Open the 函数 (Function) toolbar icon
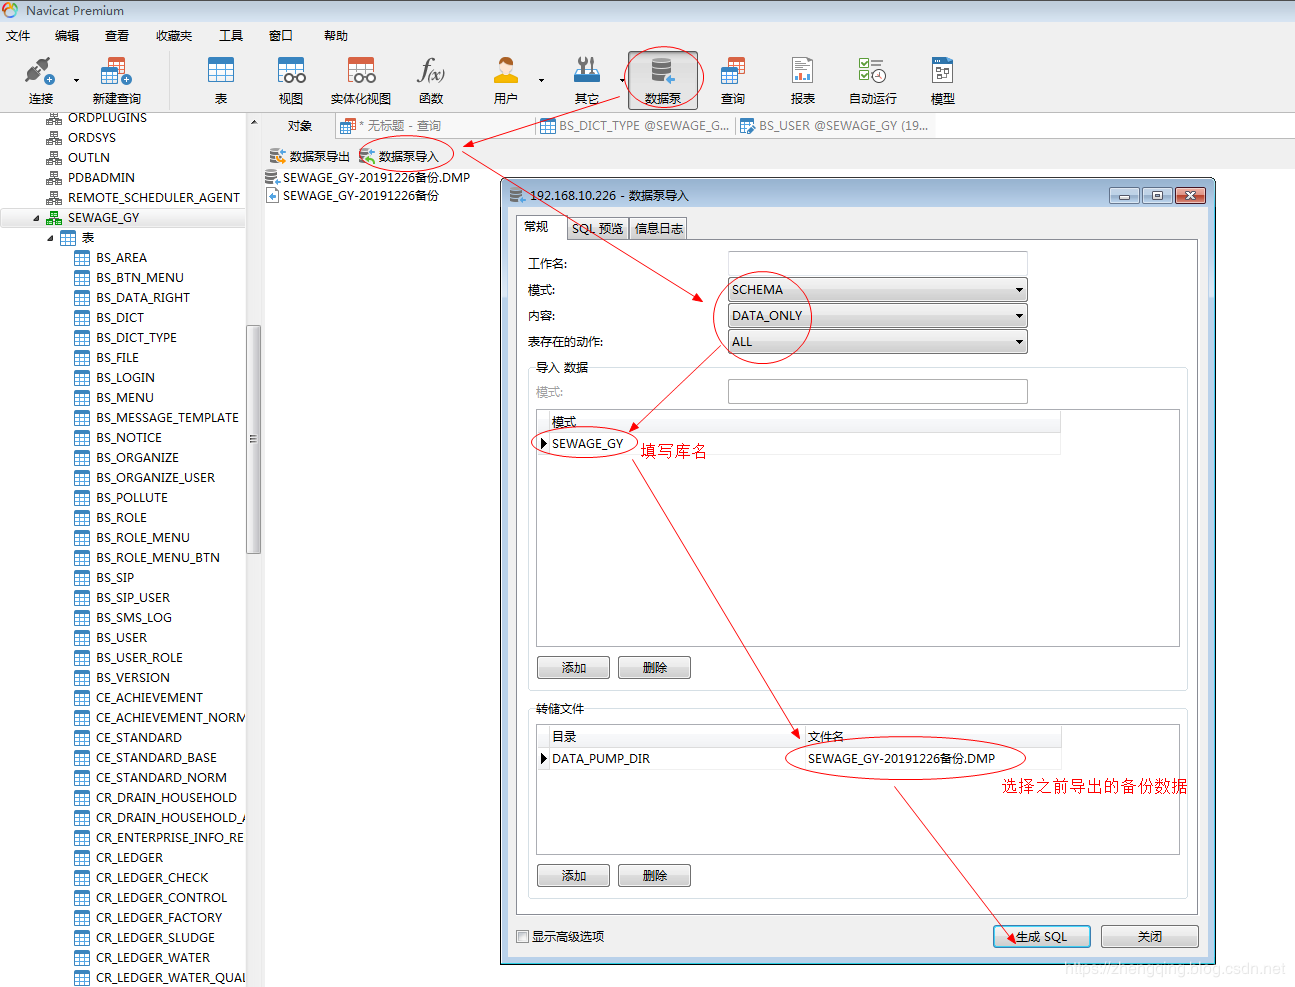 [x=431, y=80]
